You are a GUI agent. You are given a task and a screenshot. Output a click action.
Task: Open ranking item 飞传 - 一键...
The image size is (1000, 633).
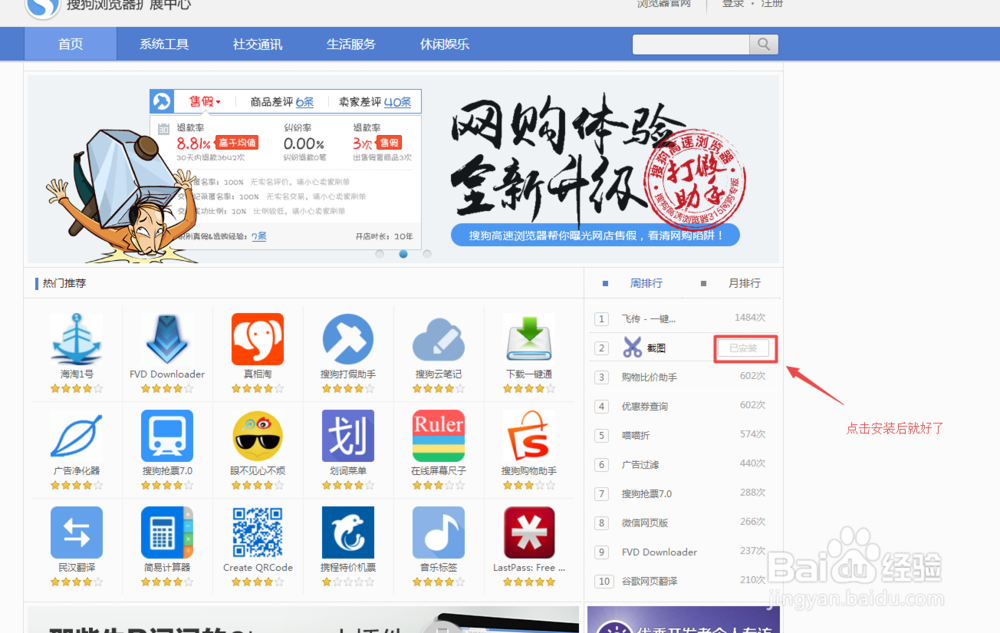pyautogui.click(x=649, y=319)
